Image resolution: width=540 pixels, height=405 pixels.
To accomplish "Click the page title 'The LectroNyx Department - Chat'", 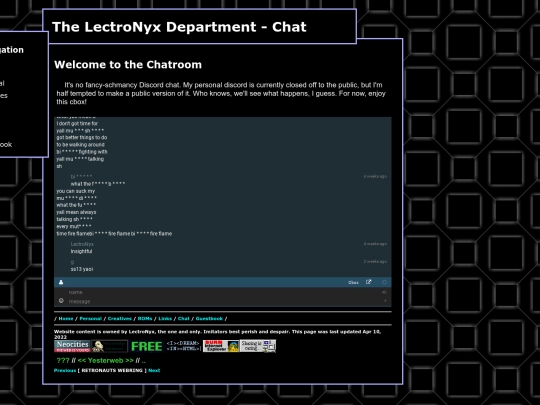I will [x=179, y=27].
